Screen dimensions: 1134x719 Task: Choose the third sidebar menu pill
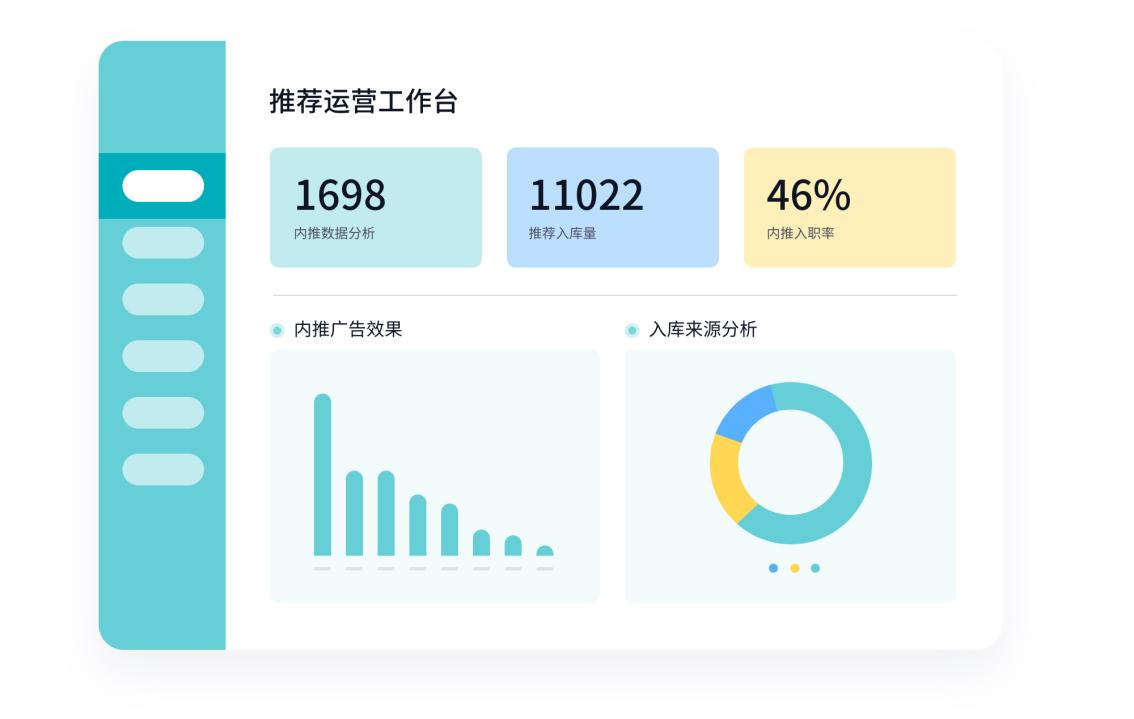pyautogui.click(x=163, y=299)
